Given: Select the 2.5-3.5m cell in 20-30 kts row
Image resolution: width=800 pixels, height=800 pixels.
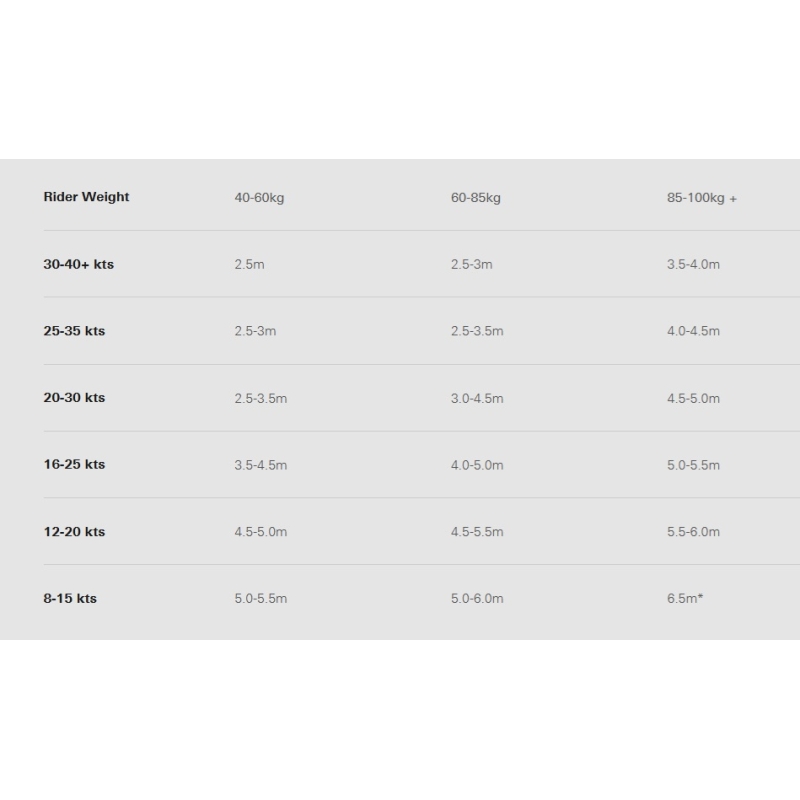Looking at the screenshot, I should point(260,398).
